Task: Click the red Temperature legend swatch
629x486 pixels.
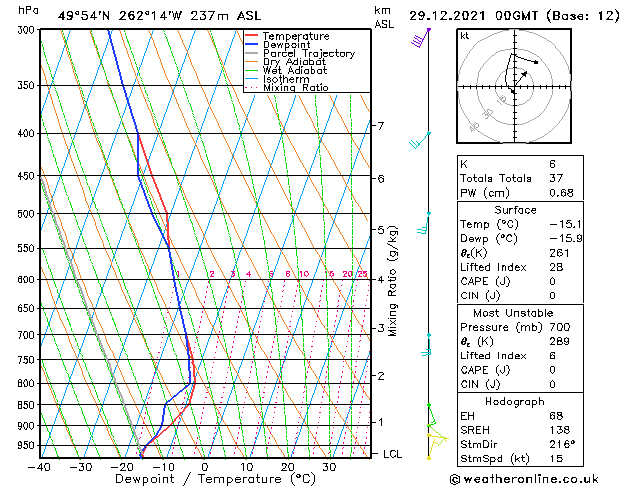Action: point(251,36)
